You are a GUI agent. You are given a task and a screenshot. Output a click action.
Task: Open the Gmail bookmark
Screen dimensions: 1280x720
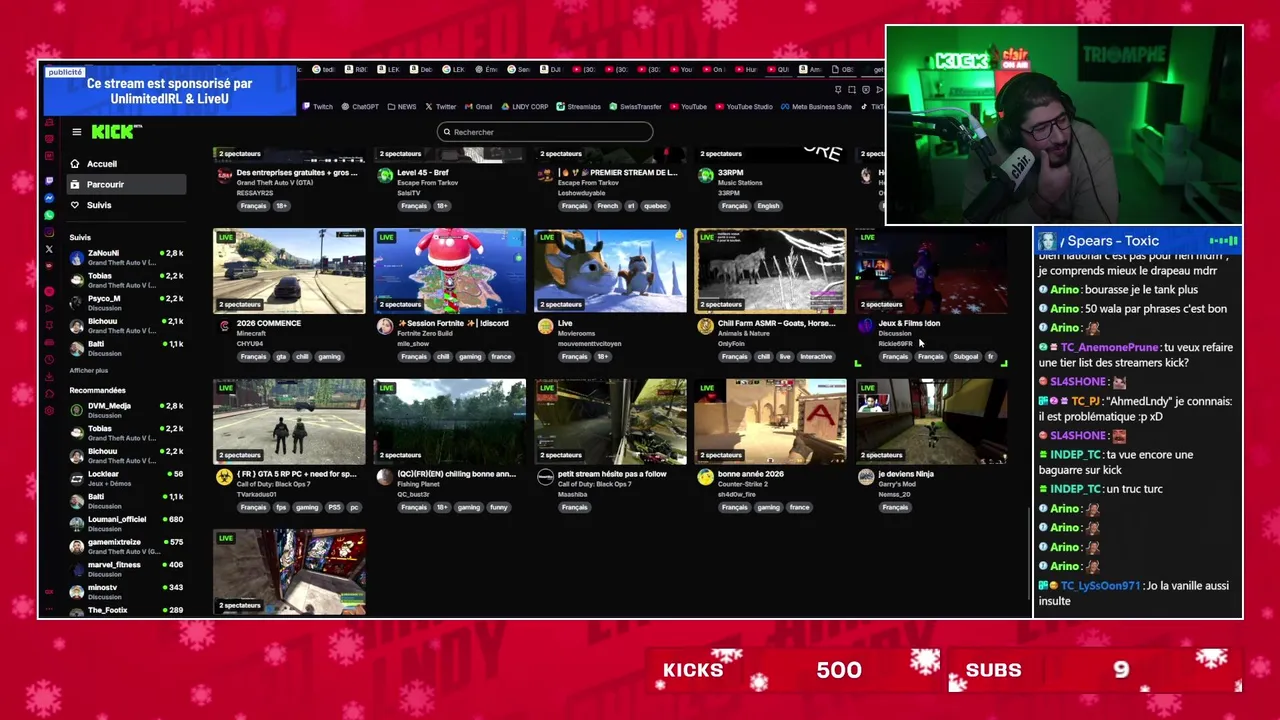click(478, 107)
